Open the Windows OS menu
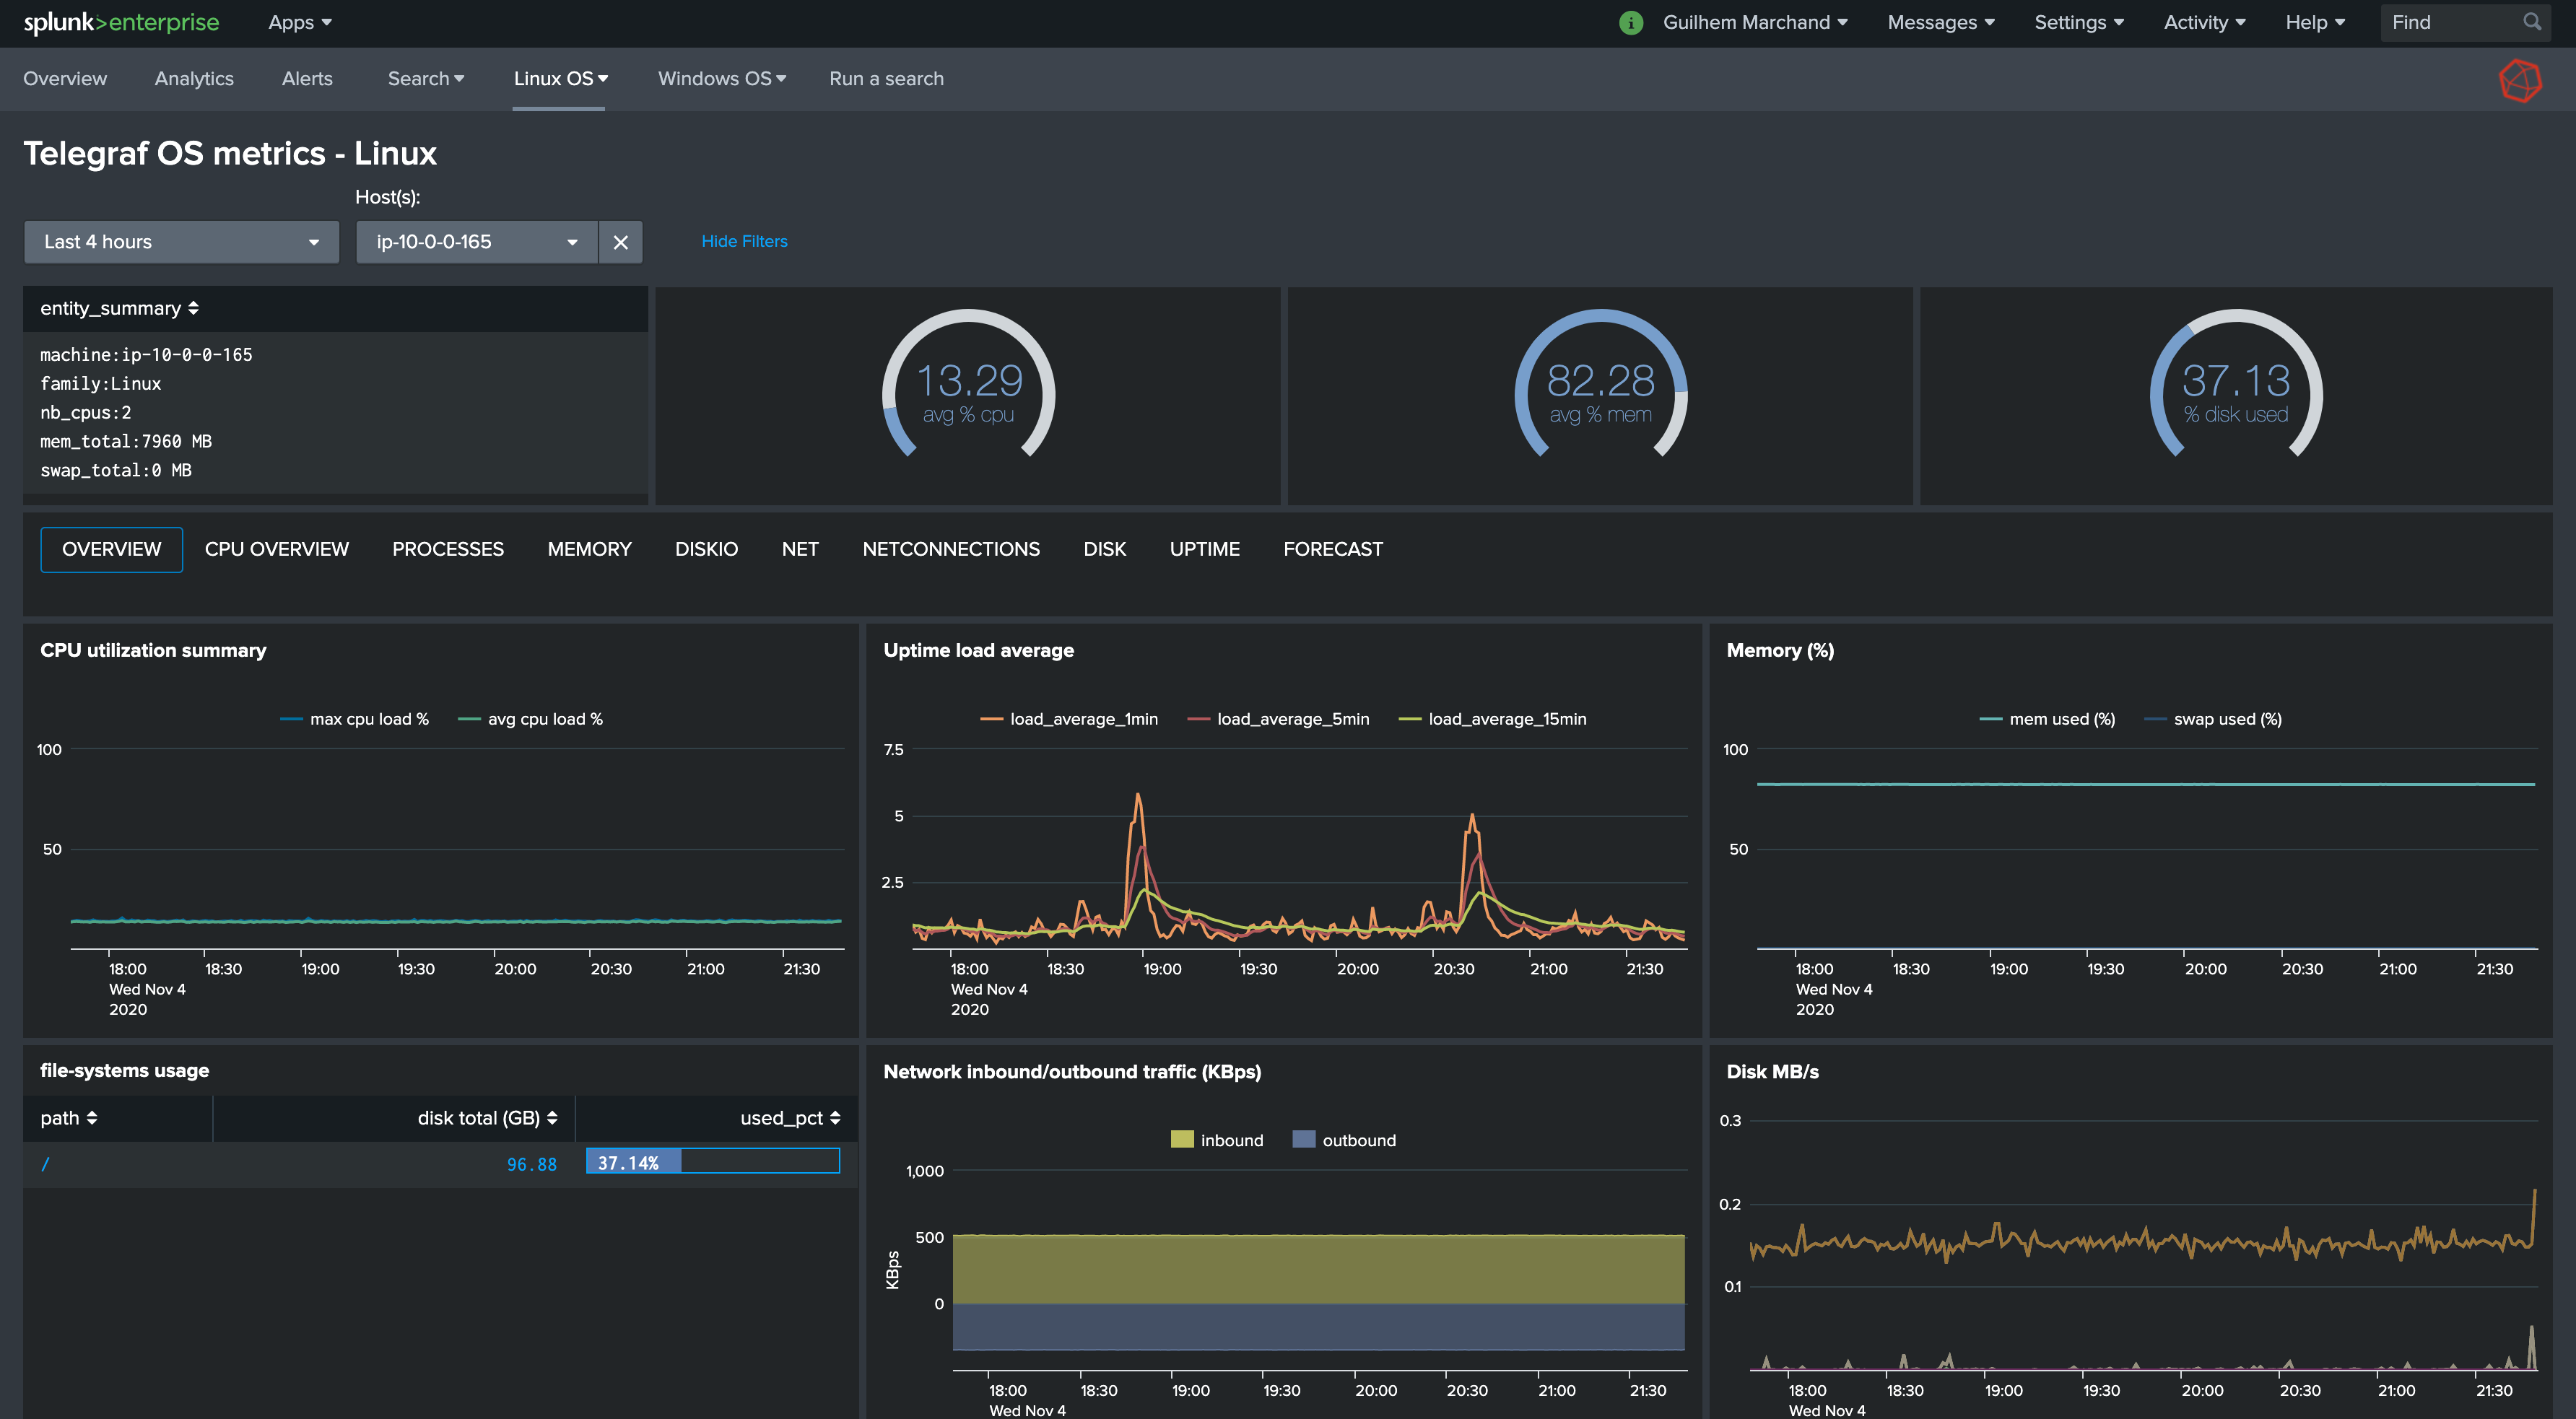This screenshot has height=1419, width=2576. click(x=721, y=78)
